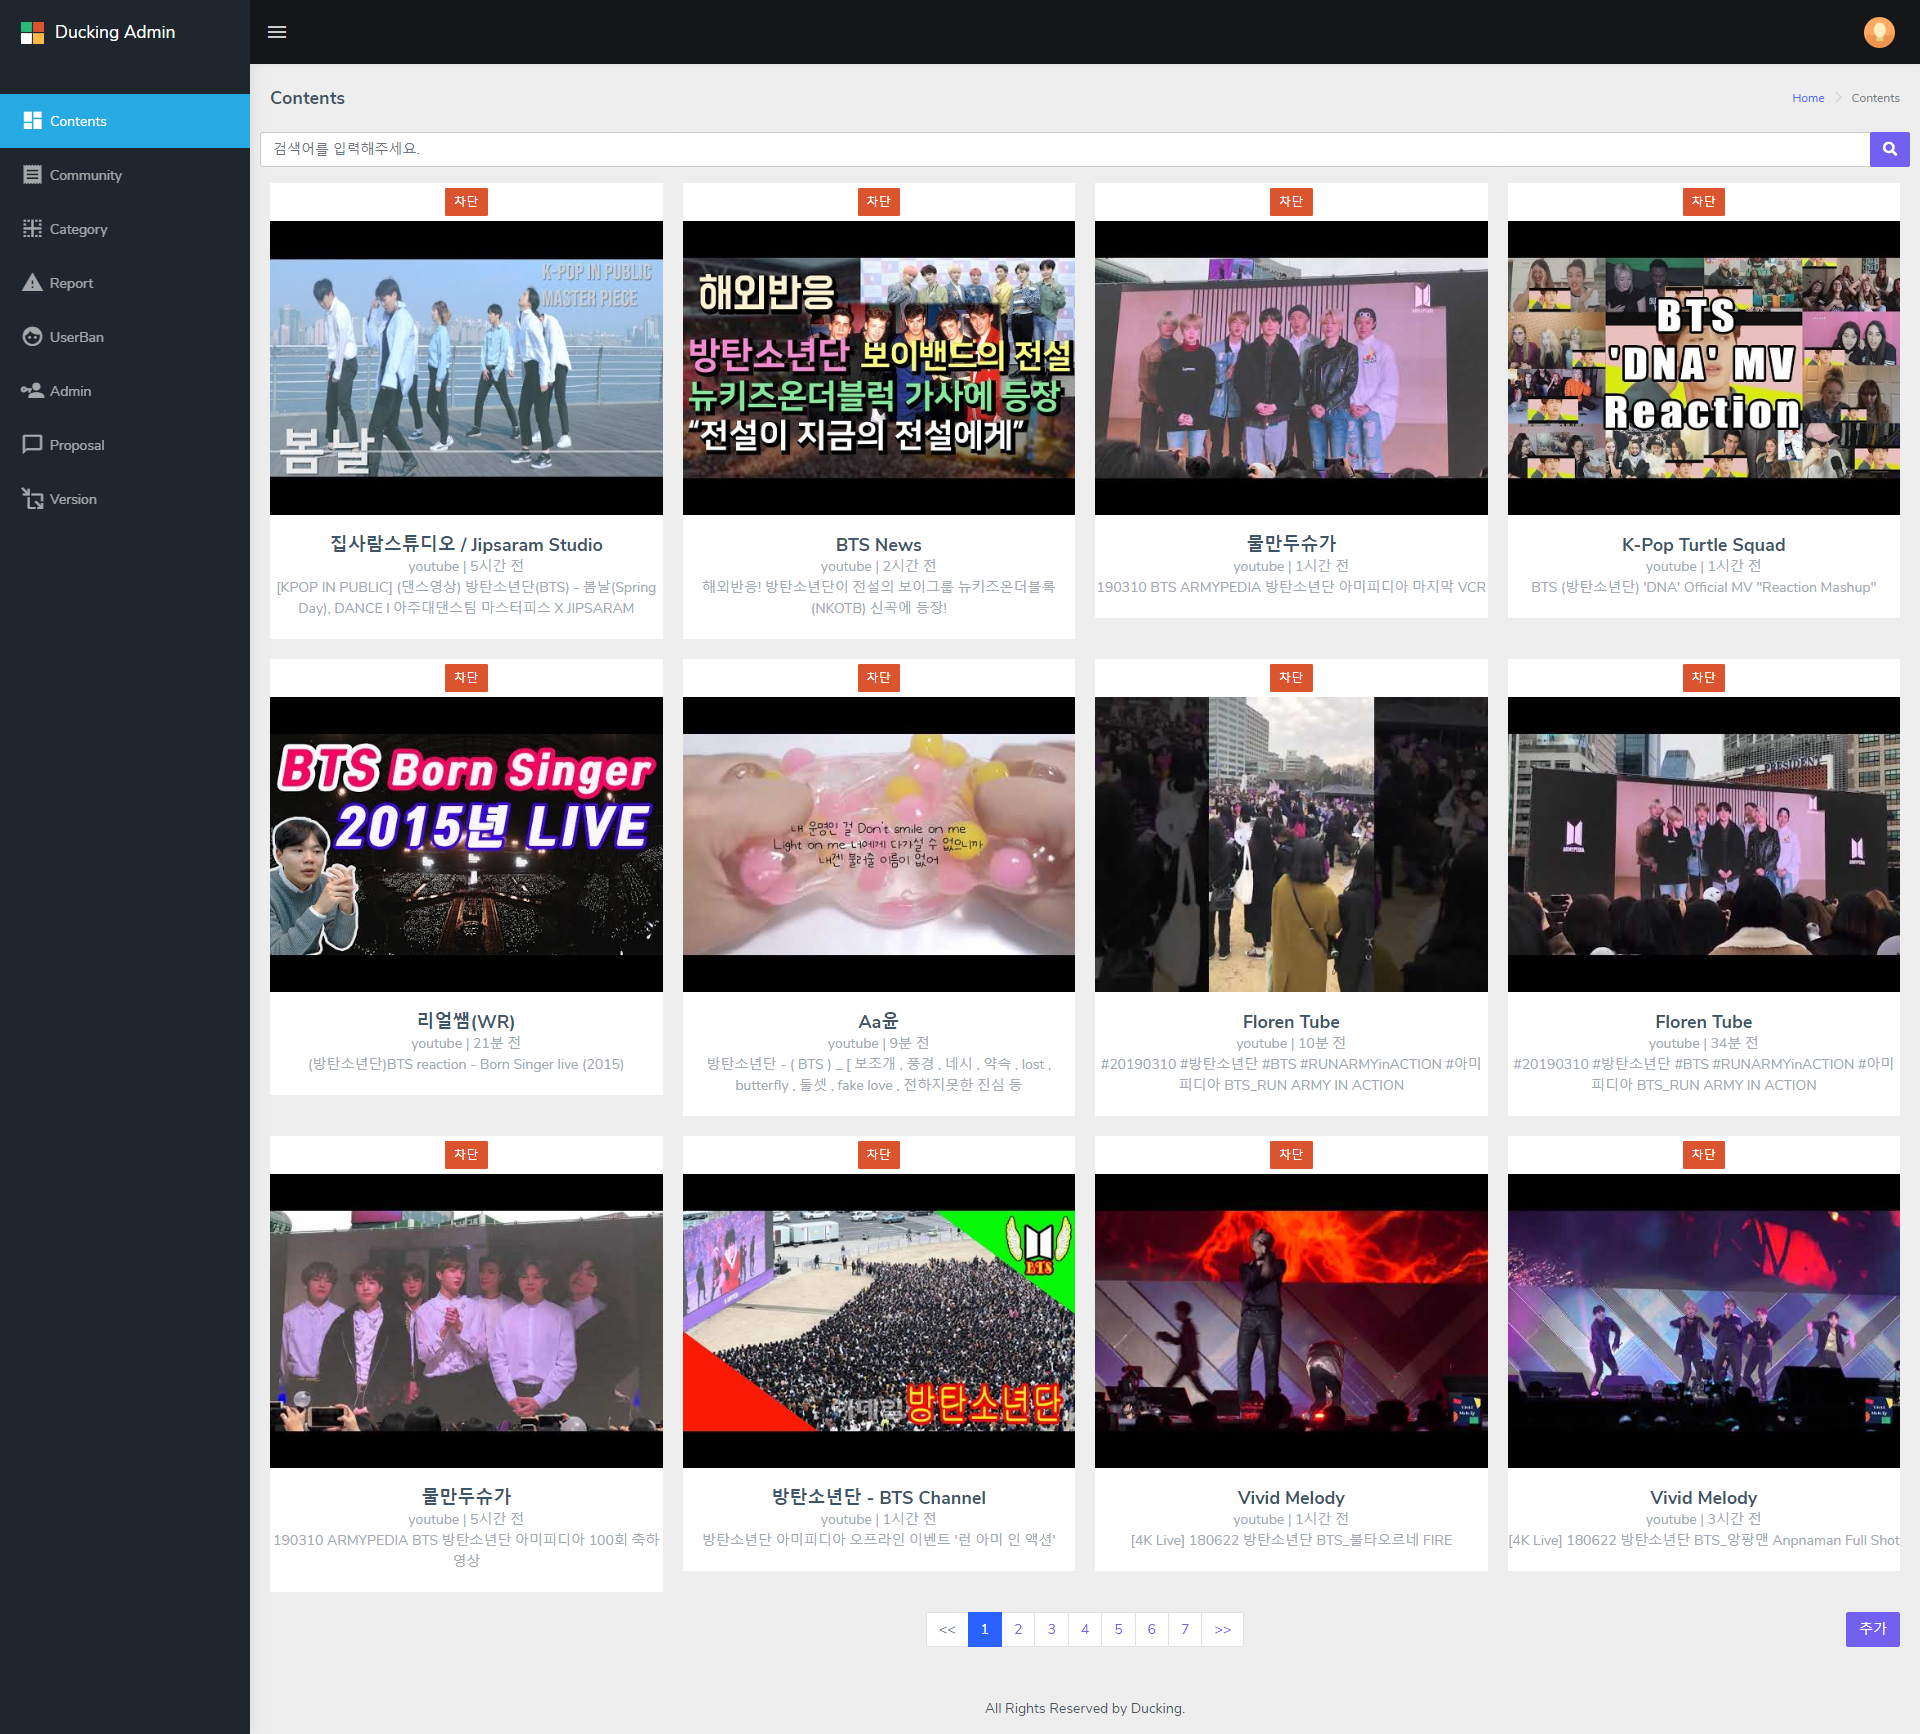Open Proposal menu item
This screenshot has height=1734, width=1920.
[125, 445]
